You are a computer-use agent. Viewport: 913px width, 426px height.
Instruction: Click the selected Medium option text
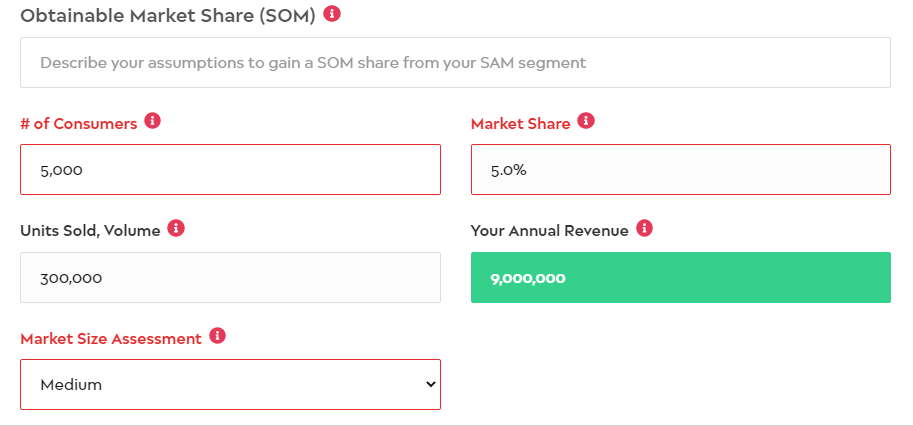tap(71, 385)
